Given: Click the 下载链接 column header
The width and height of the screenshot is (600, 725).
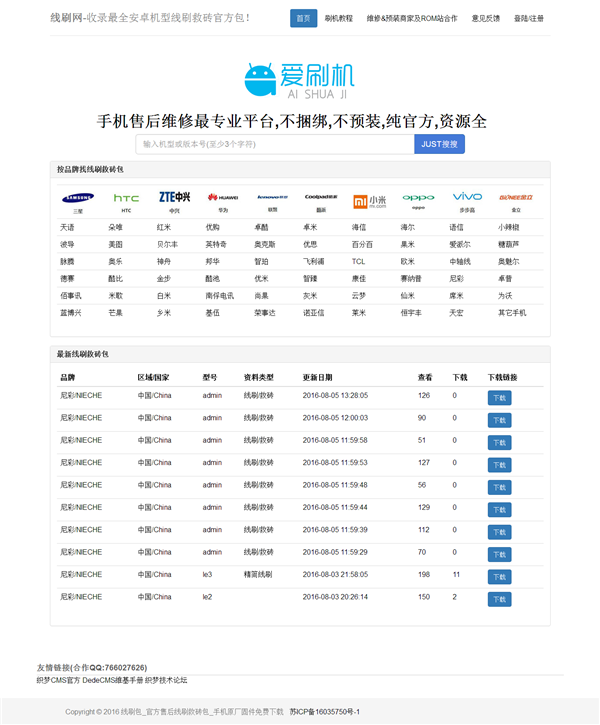Looking at the screenshot, I should tap(502, 378).
